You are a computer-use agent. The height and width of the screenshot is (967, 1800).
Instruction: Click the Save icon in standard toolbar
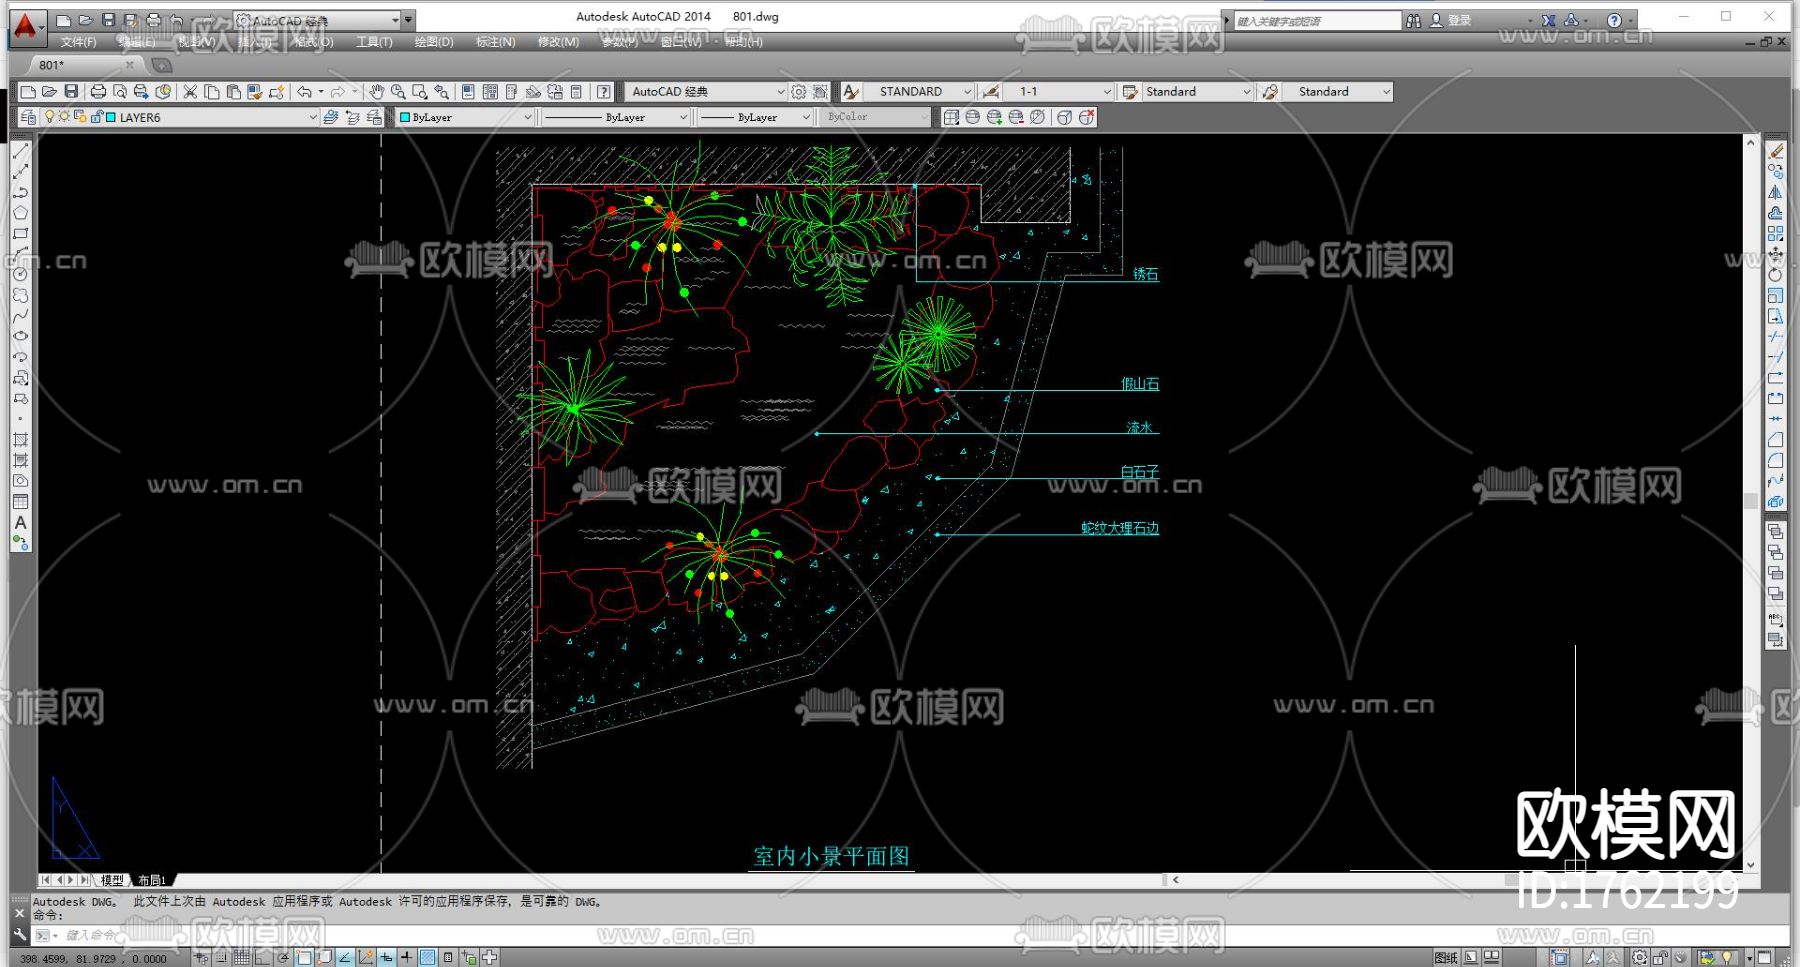click(71, 92)
